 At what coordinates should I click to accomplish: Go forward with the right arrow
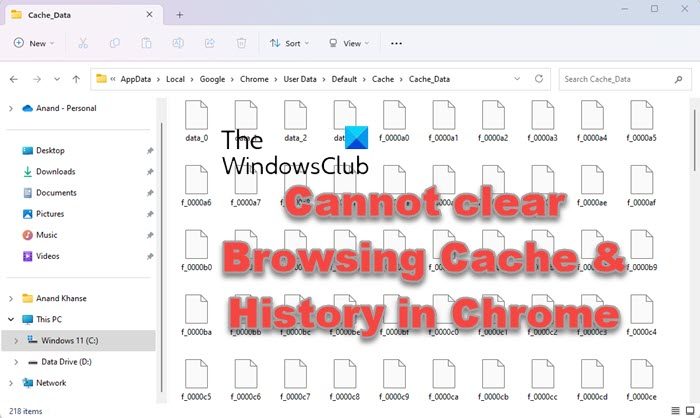[x=37, y=79]
